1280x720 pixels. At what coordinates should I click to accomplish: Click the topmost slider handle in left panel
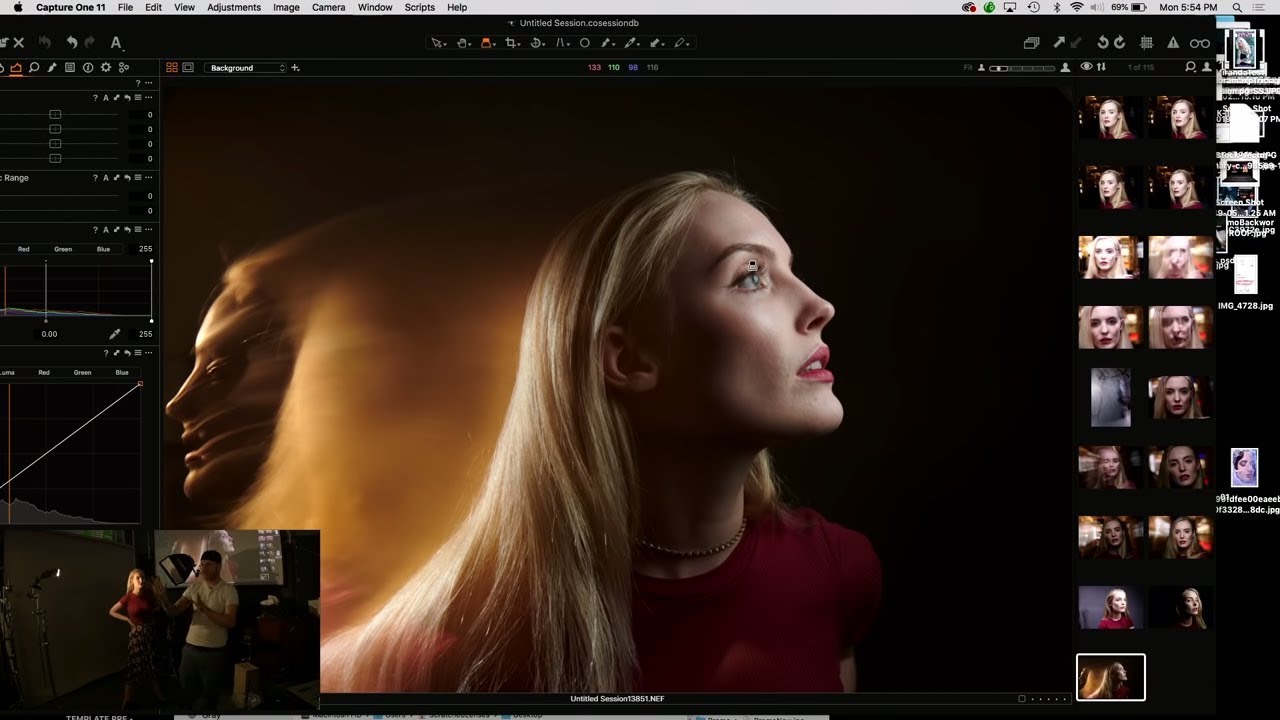(55, 115)
